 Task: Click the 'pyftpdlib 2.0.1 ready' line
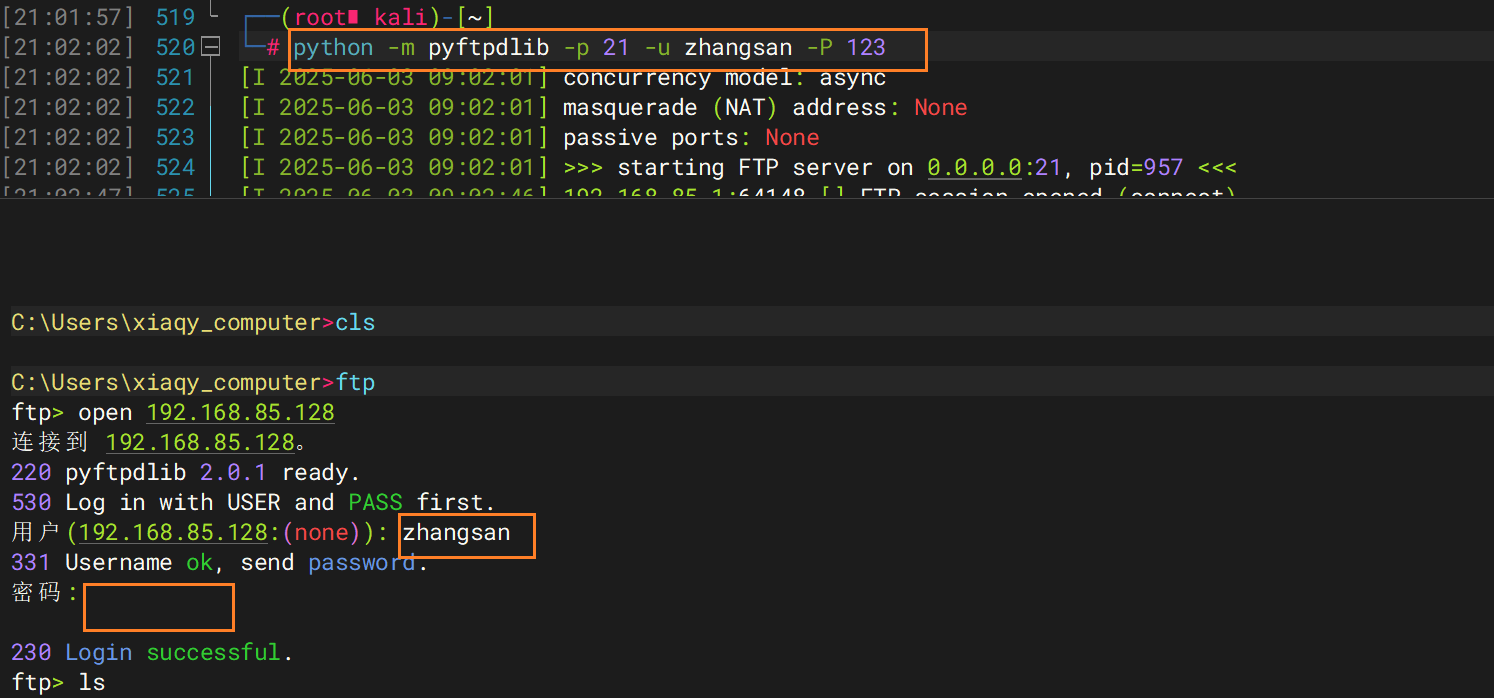pyautogui.click(x=185, y=472)
